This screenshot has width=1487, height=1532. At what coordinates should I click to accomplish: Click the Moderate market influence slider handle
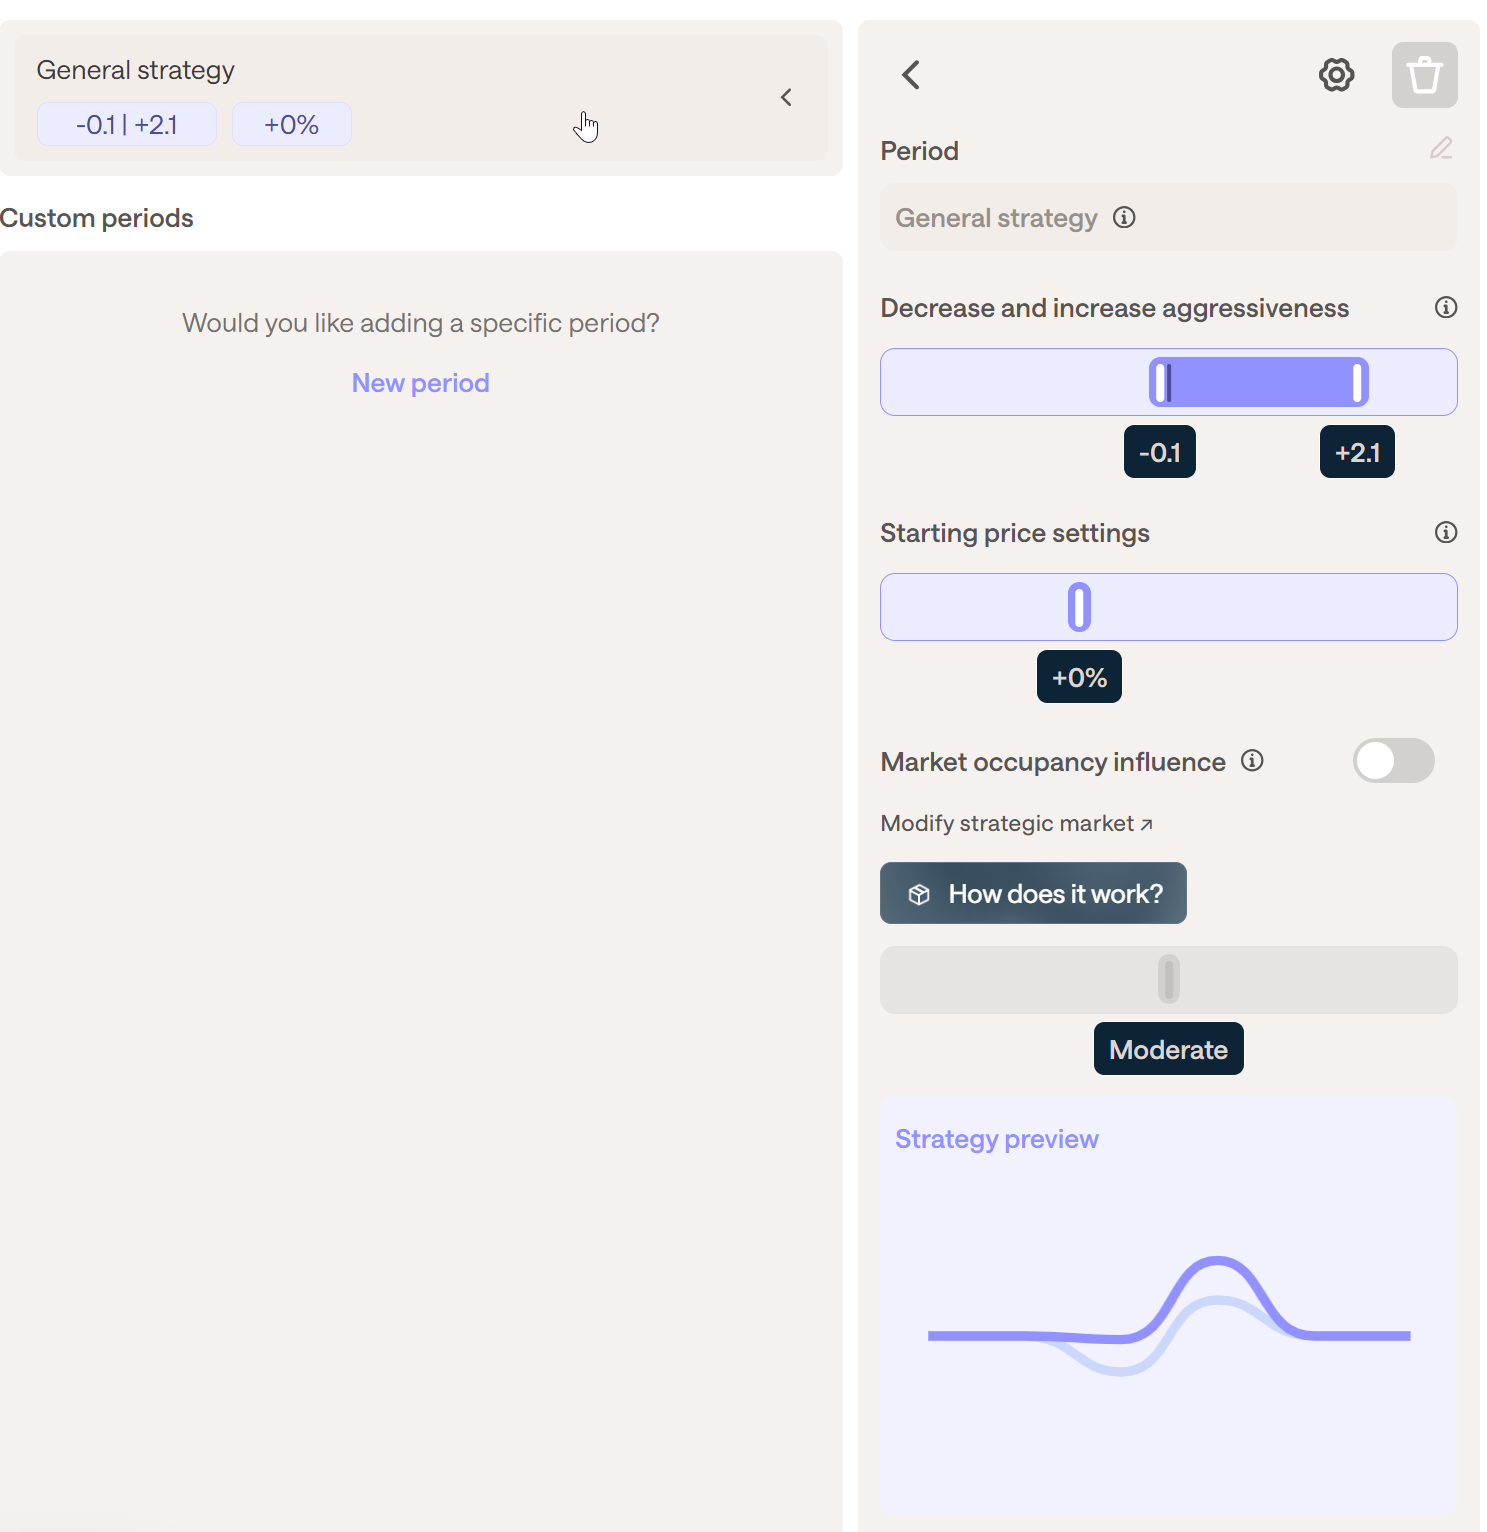[x=1168, y=979]
